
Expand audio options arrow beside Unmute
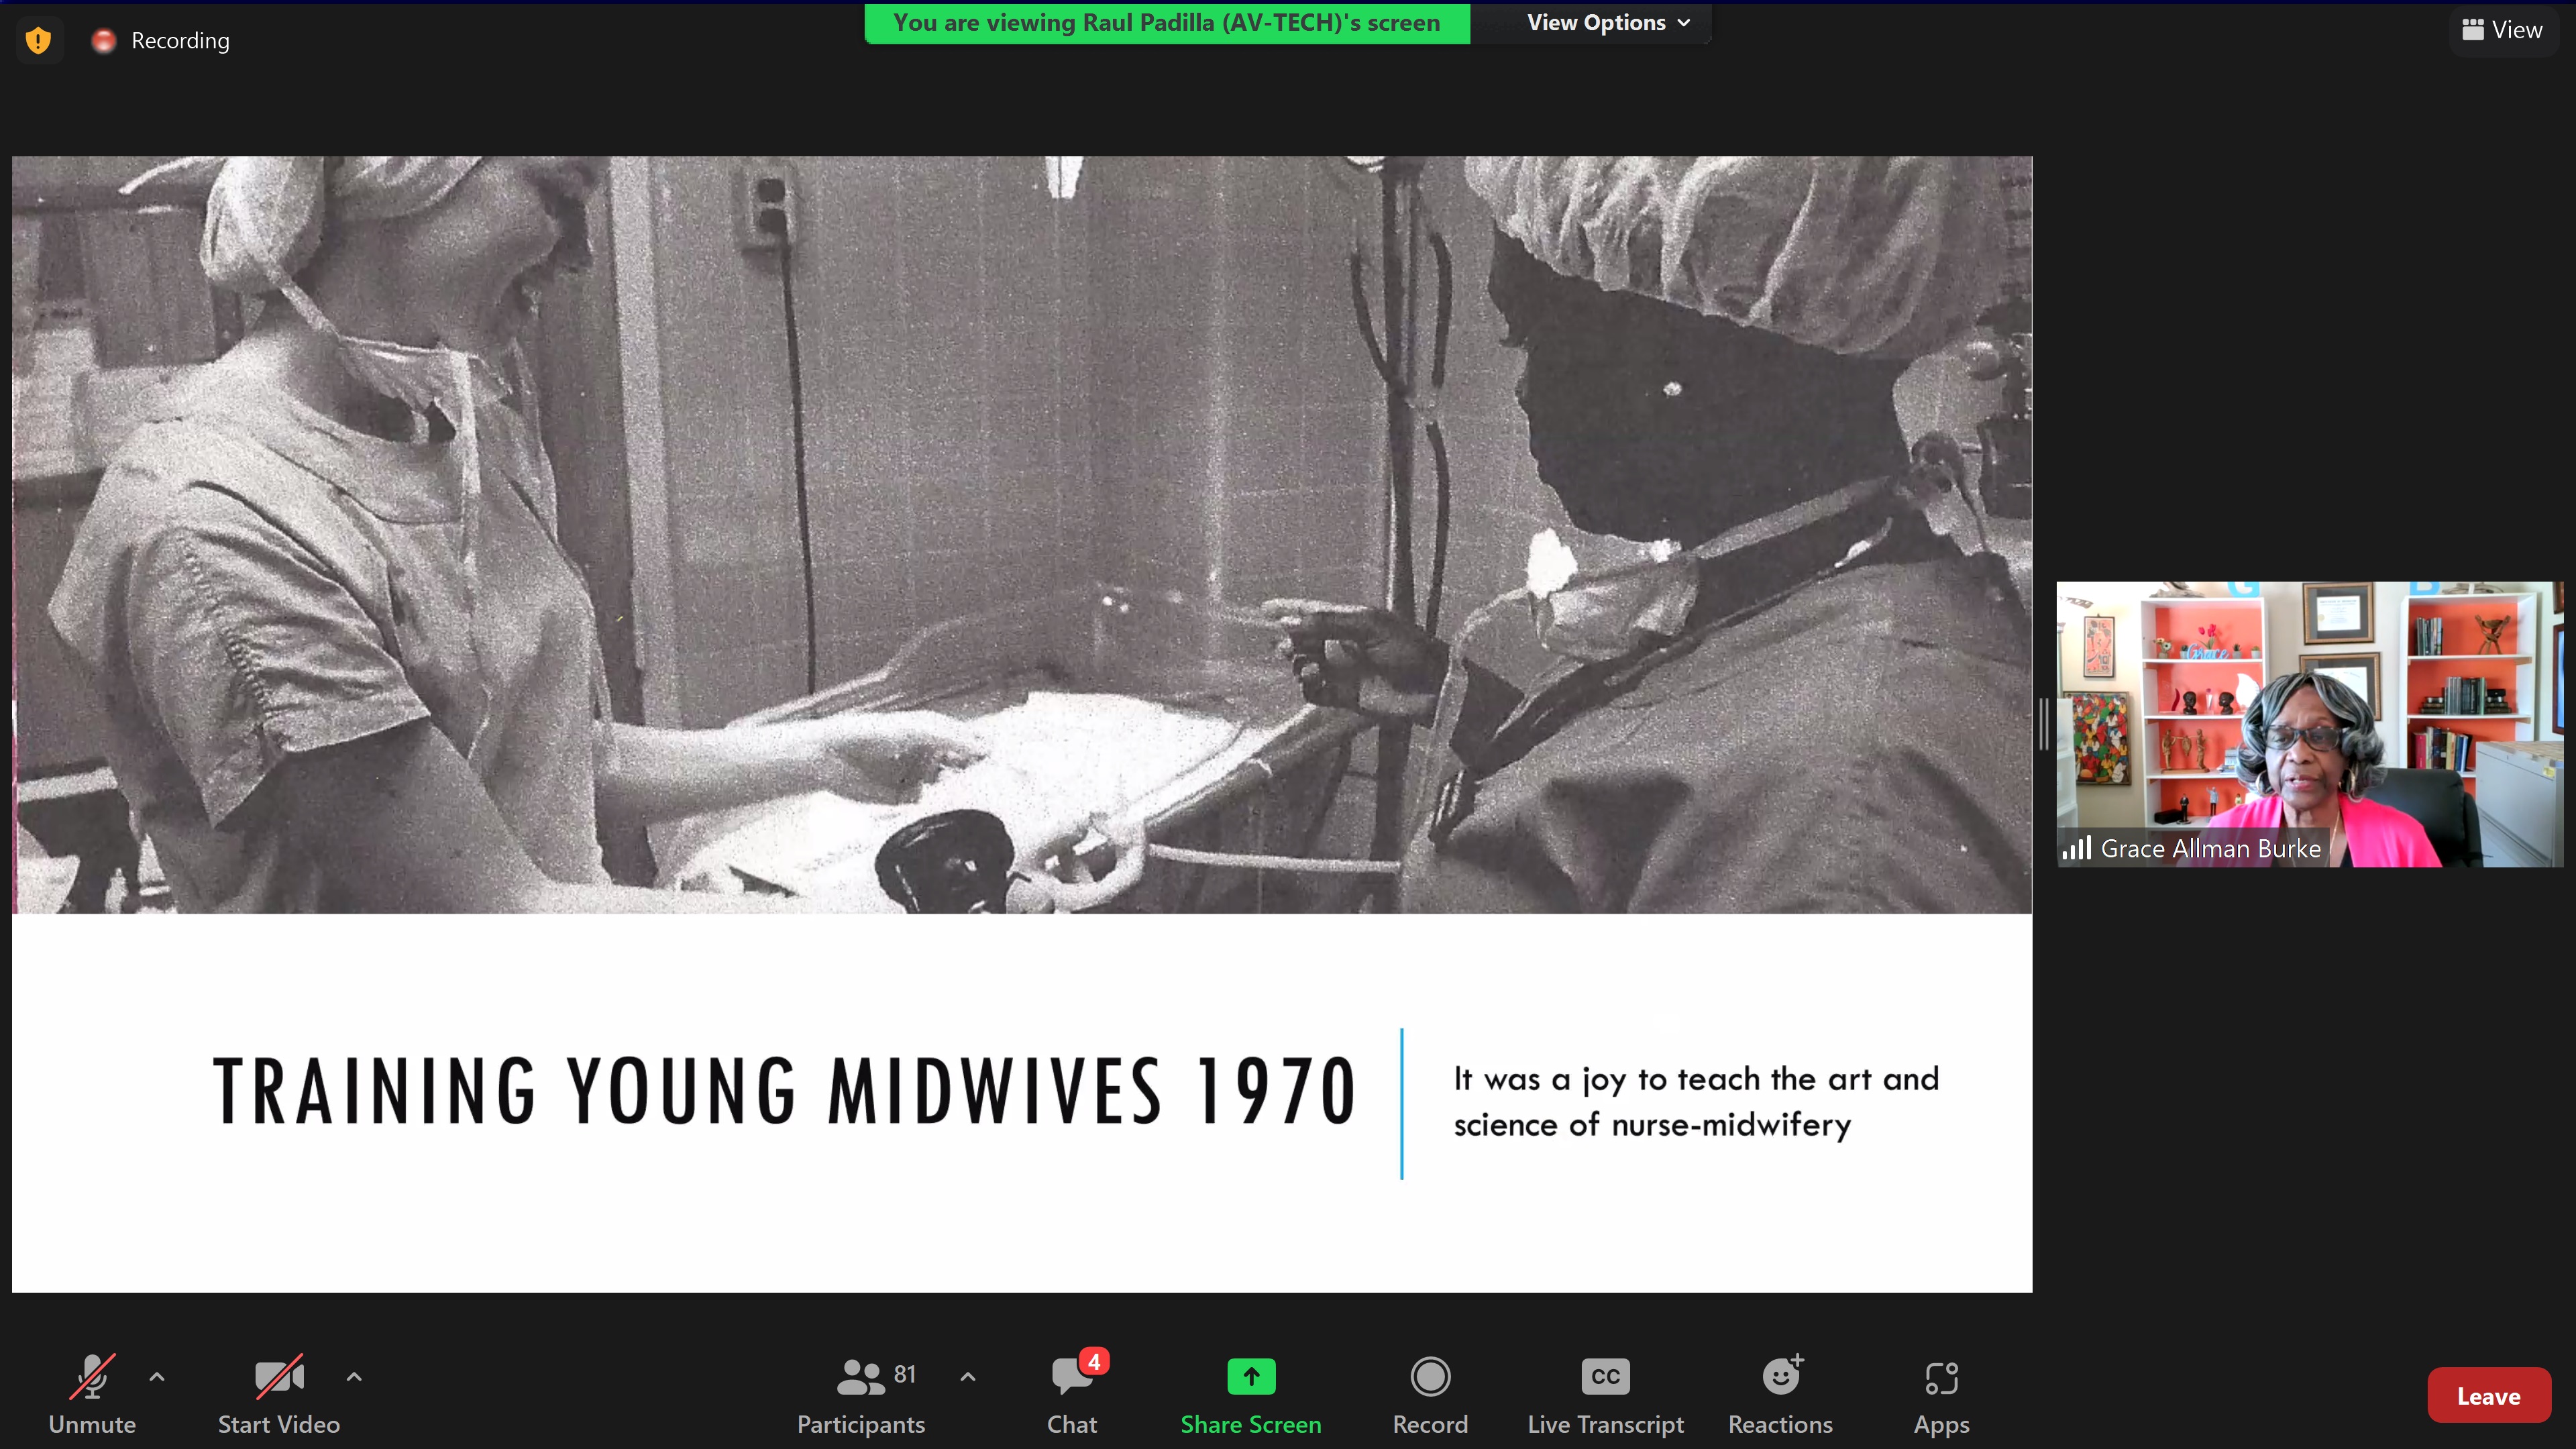pos(157,1377)
